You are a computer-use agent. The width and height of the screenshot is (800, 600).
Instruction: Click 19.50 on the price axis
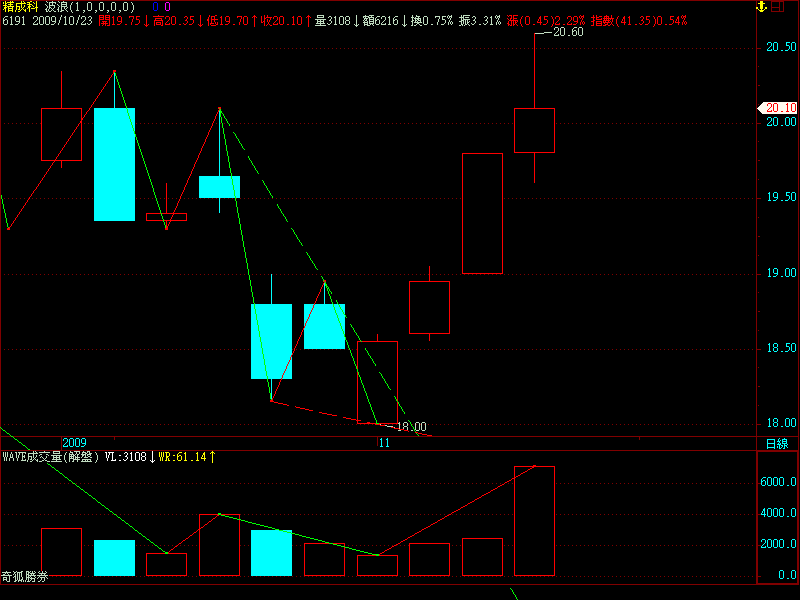(x=781, y=197)
